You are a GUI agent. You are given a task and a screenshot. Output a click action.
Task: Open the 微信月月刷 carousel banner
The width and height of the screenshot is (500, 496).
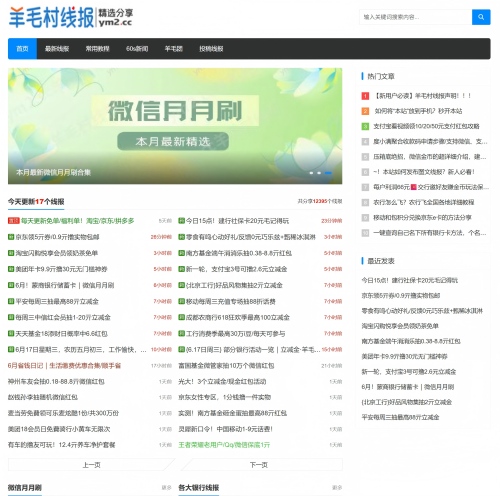[175, 126]
